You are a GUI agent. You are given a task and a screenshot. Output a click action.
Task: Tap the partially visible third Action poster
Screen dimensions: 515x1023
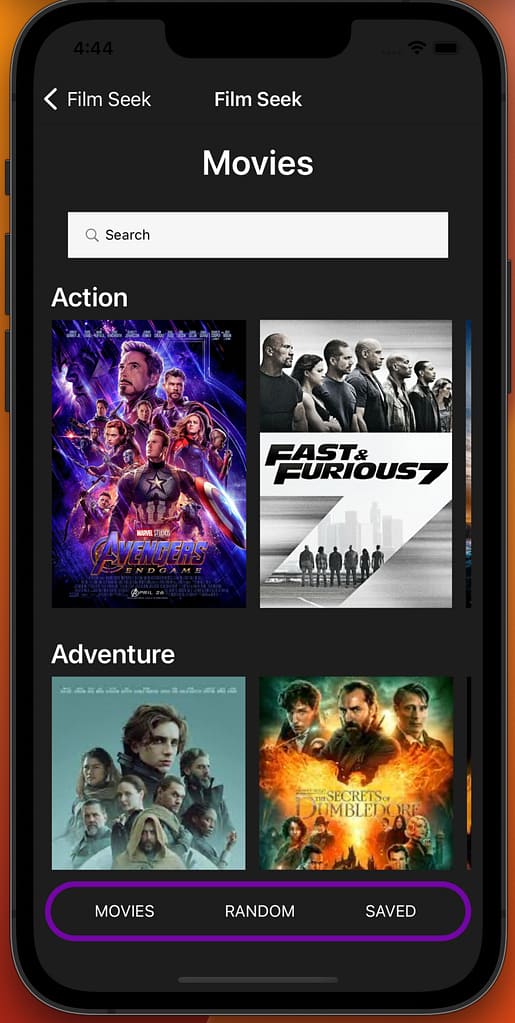coord(469,464)
